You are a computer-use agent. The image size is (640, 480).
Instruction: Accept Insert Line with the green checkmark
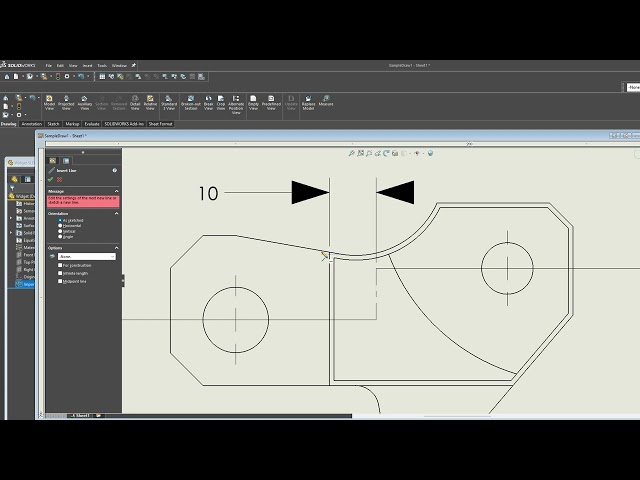tap(51, 180)
